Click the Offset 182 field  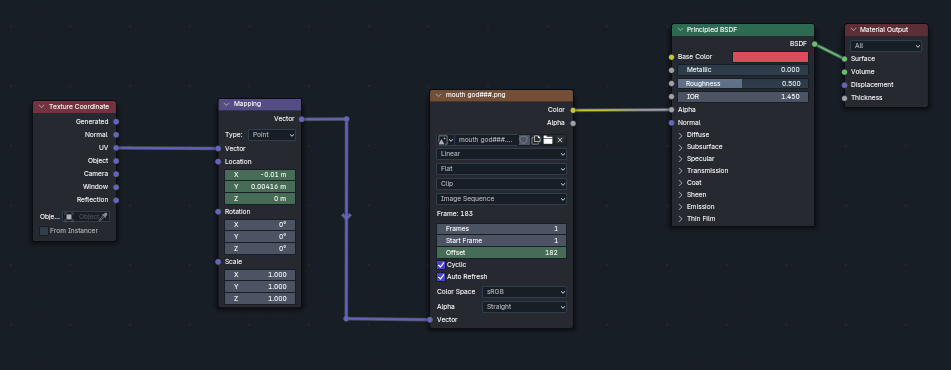pyautogui.click(x=502, y=253)
